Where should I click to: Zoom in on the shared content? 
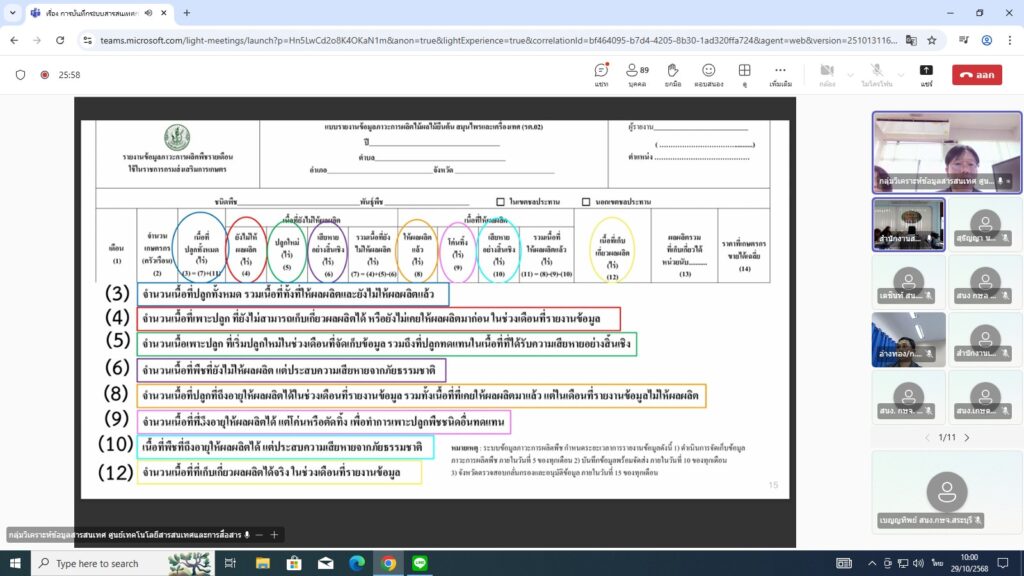[x=274, y=535]
